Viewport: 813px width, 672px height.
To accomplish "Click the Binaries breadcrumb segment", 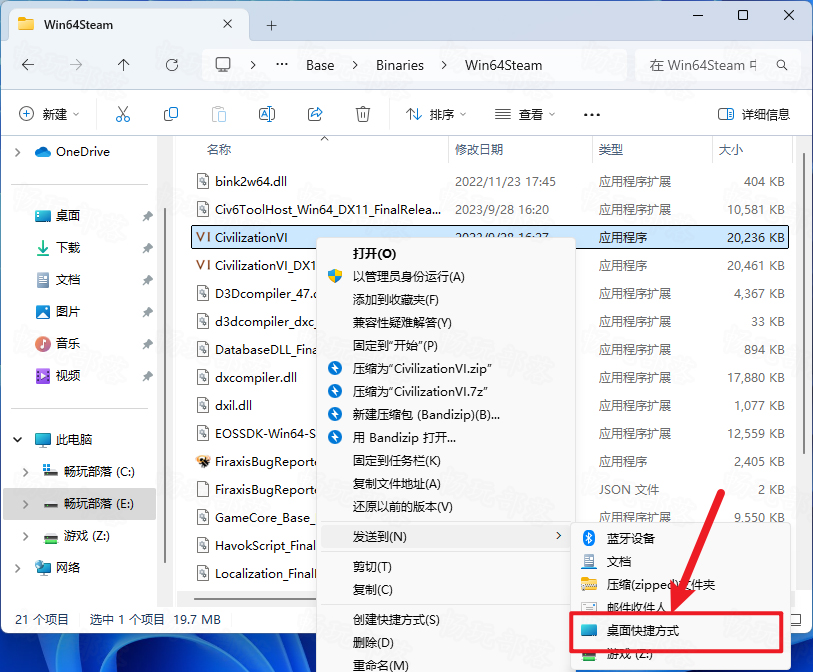I will 400,65.
